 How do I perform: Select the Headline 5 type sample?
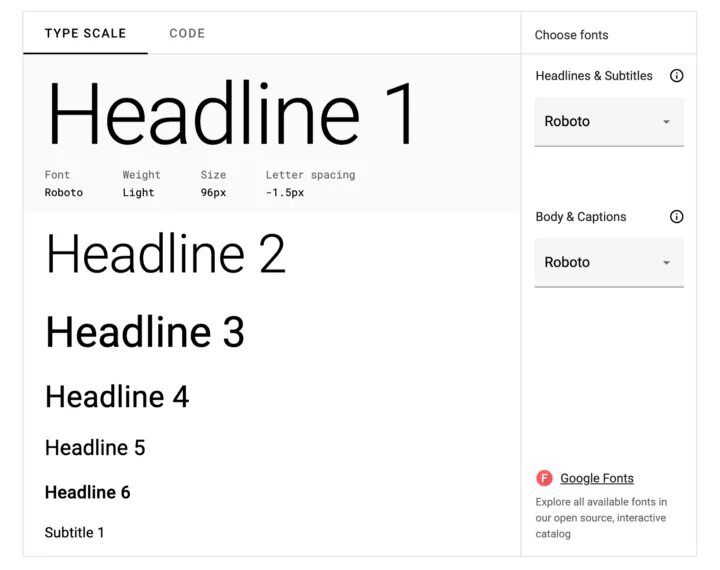coord(95,448)
